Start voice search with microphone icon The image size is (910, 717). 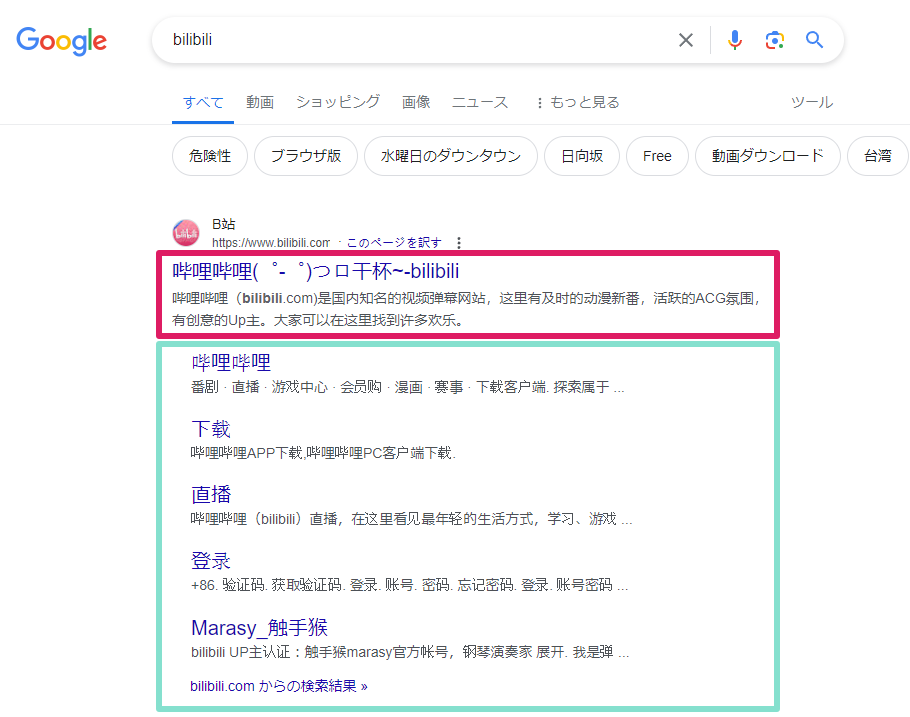pyautogui.click(x=735, y=40)
